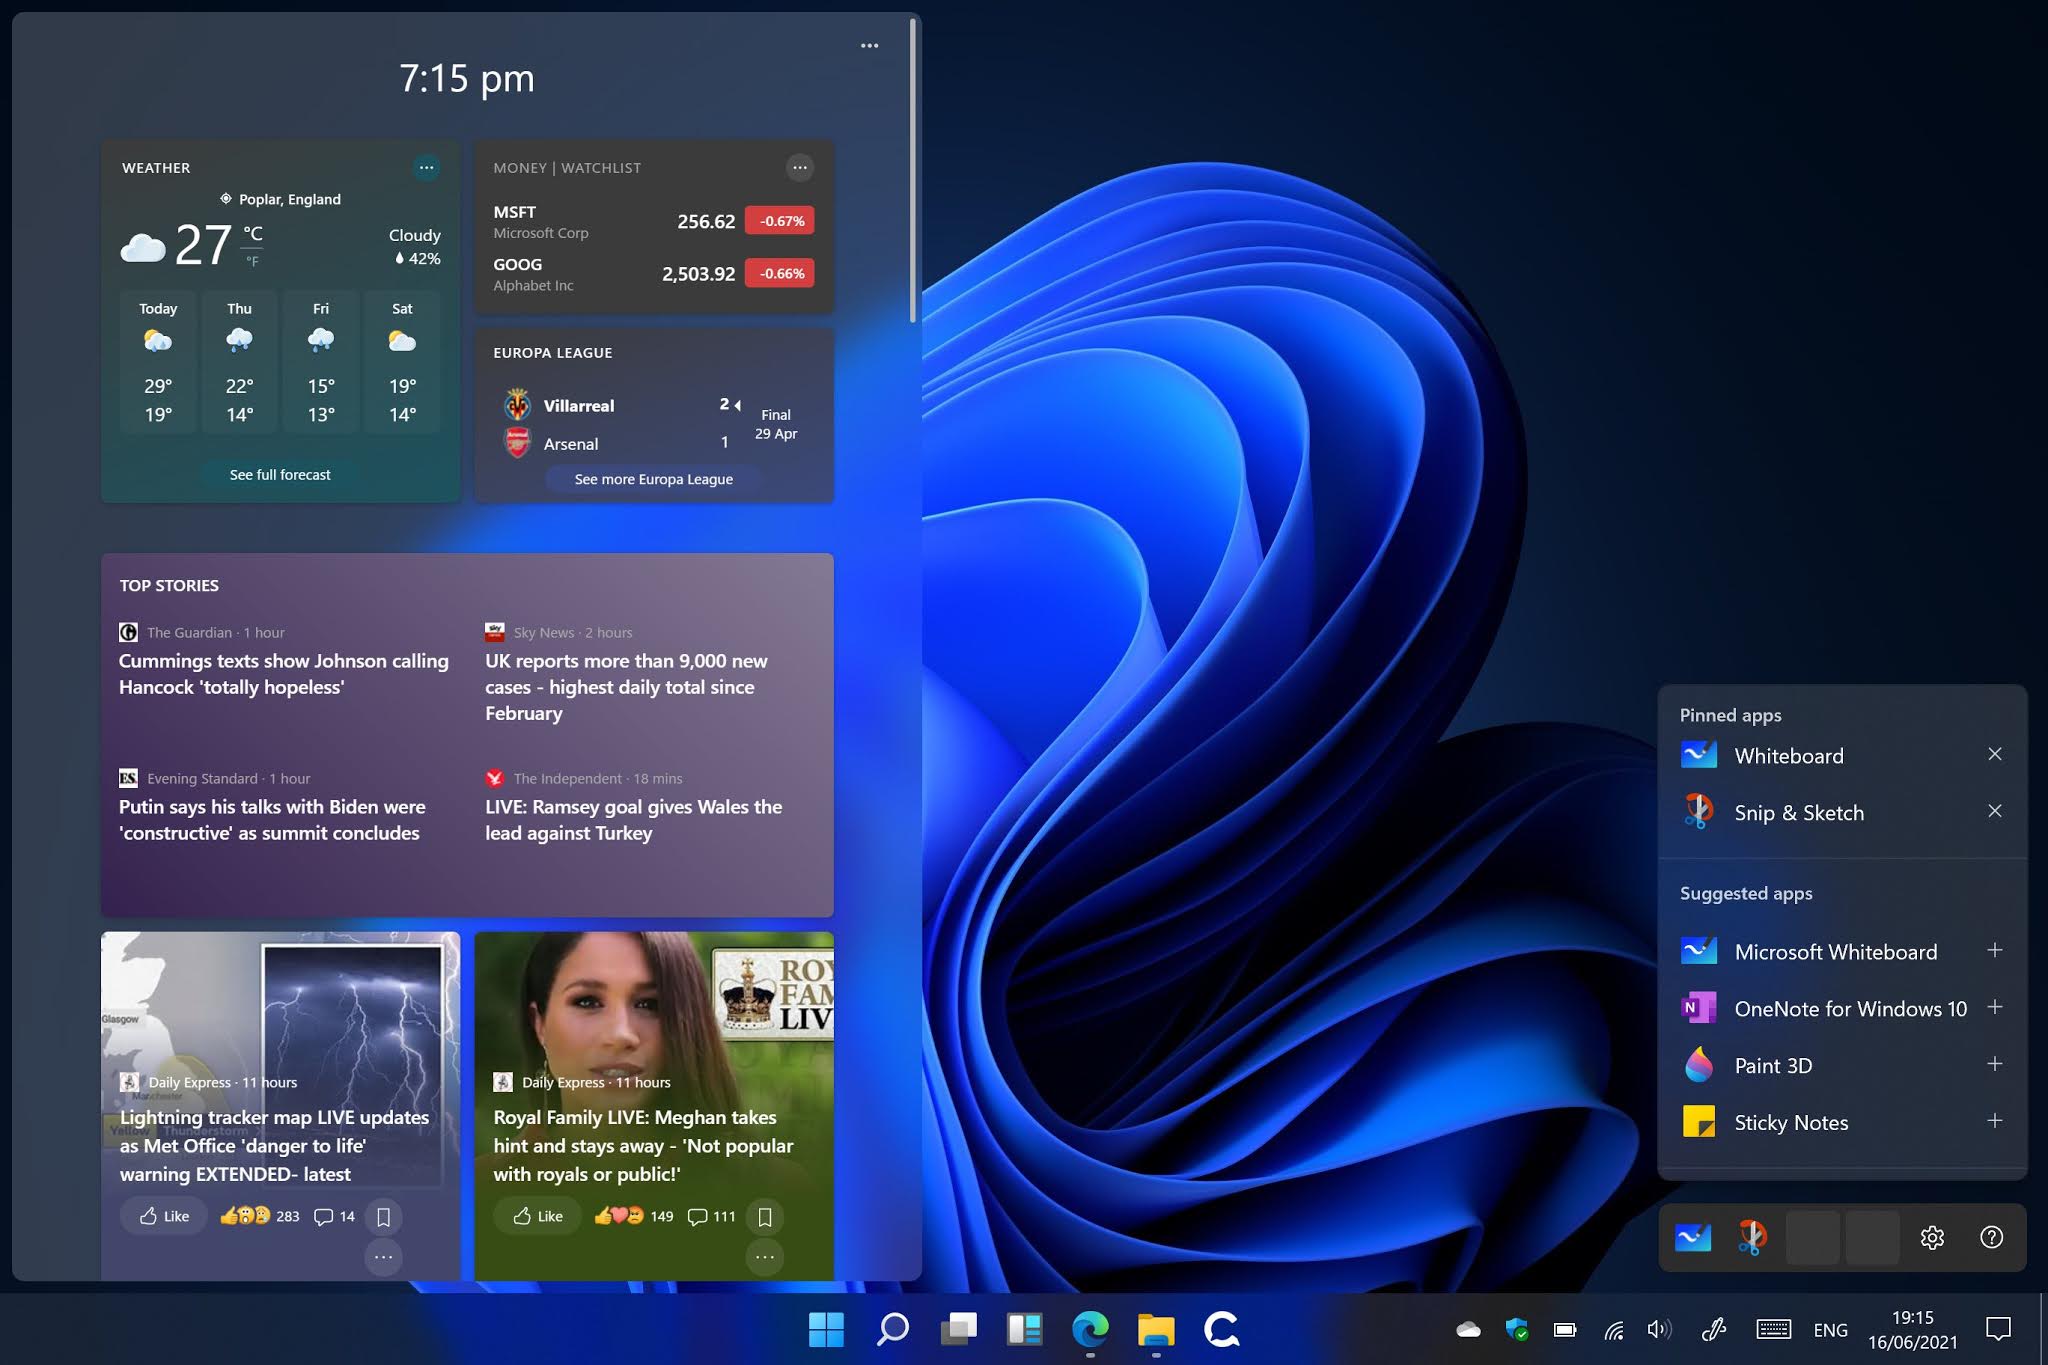Screen dimensions: 2048x1365
Task: Open Widgets icon in taskbar
Action: coord(1024,1329)
